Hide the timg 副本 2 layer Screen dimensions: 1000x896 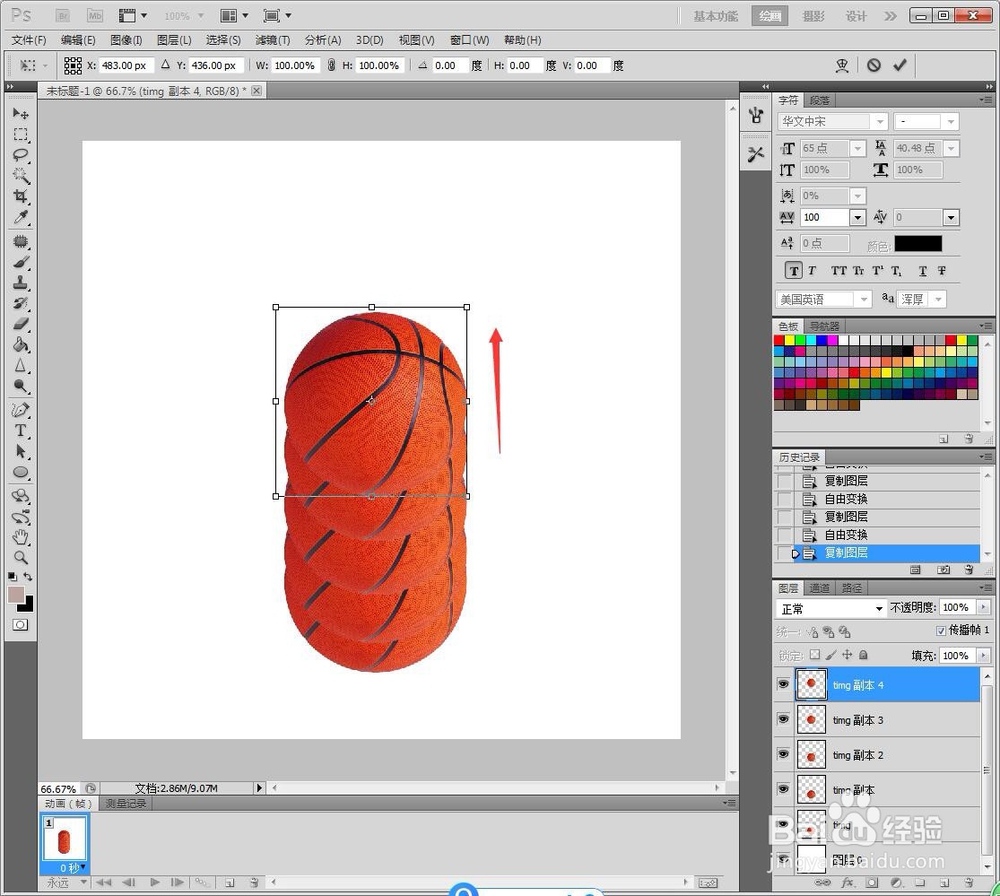(783, 754)
